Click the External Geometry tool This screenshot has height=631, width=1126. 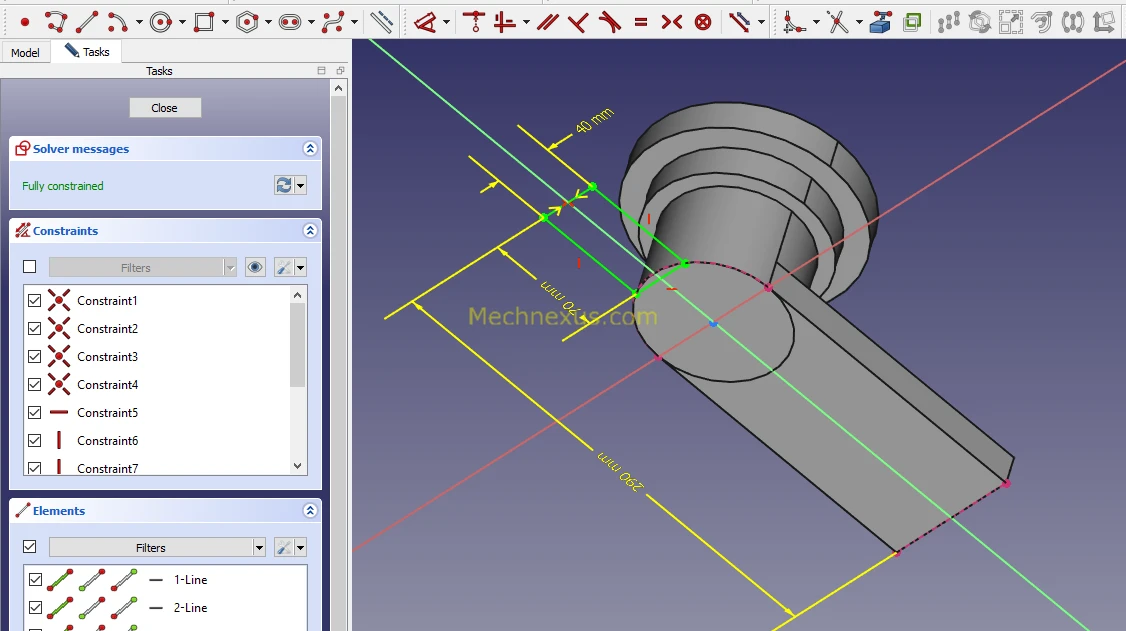pyautogui.click(x=880, y=21)
